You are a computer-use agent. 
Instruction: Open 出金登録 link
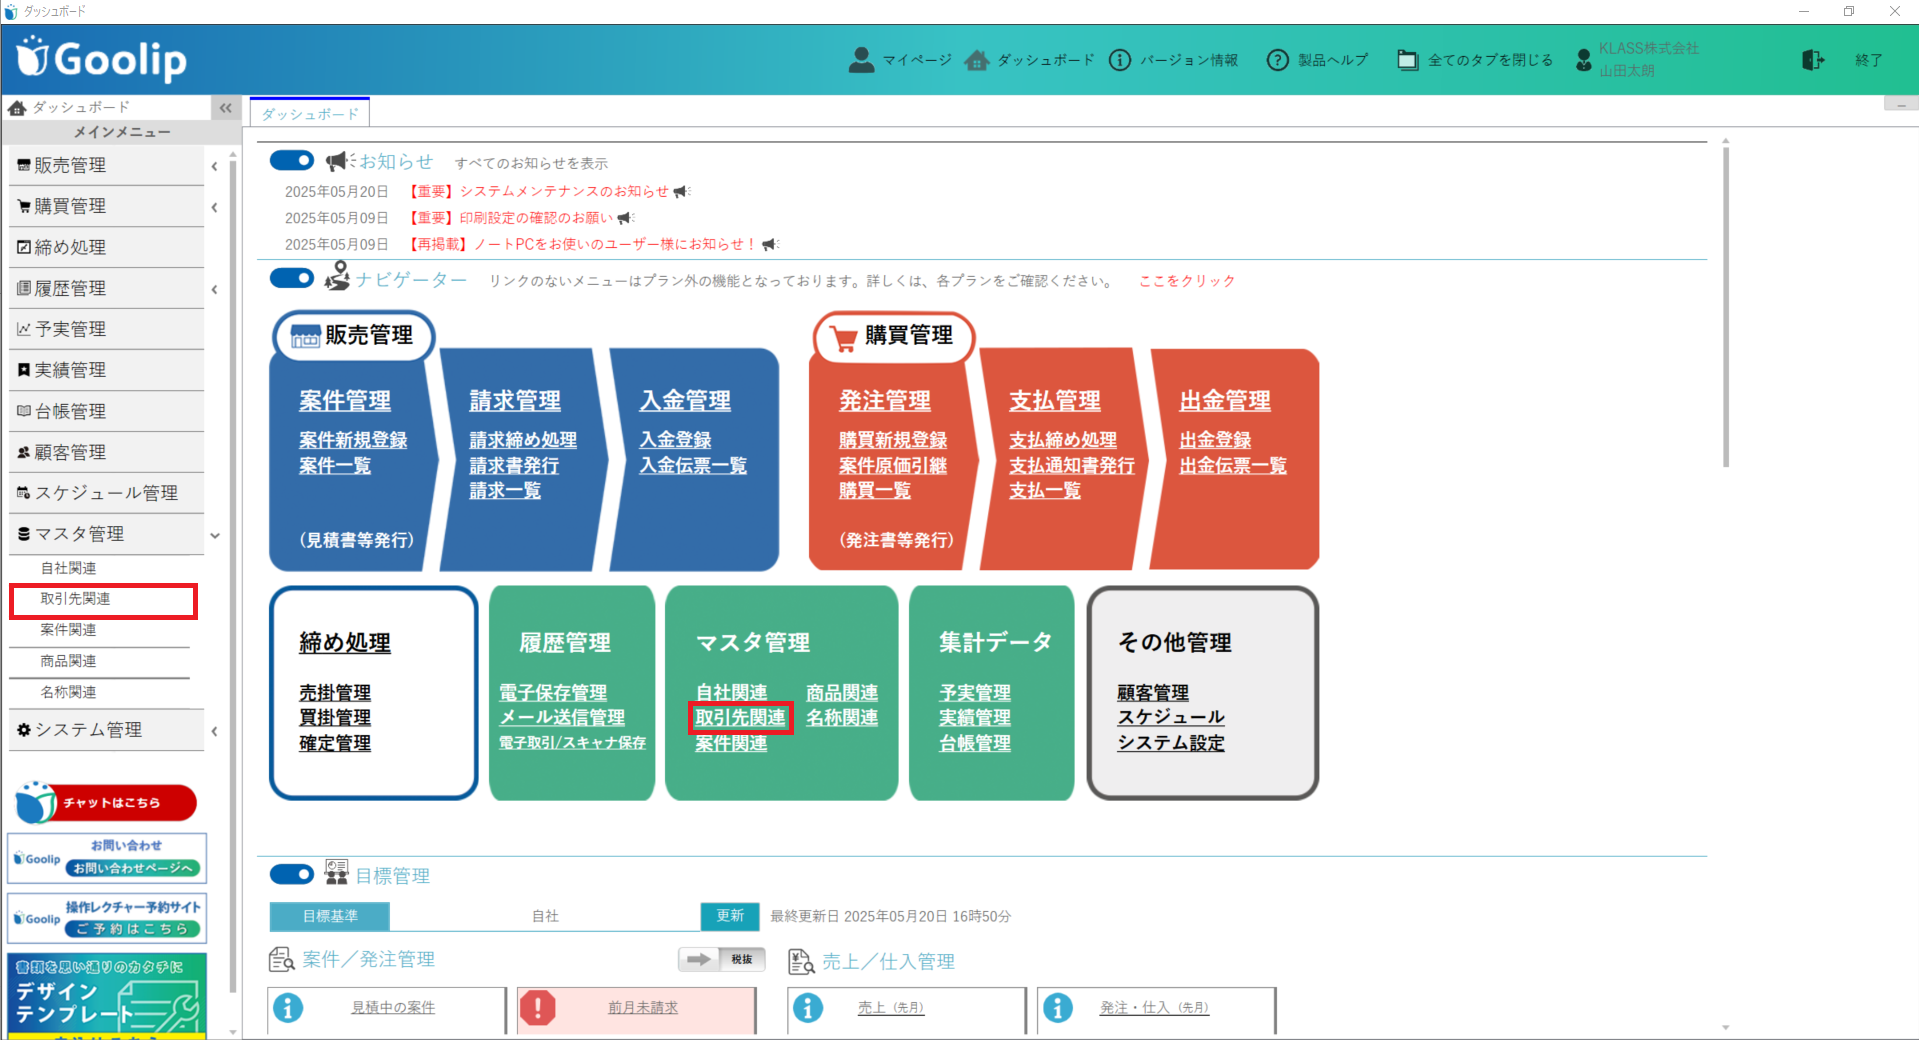[1215, 440]
